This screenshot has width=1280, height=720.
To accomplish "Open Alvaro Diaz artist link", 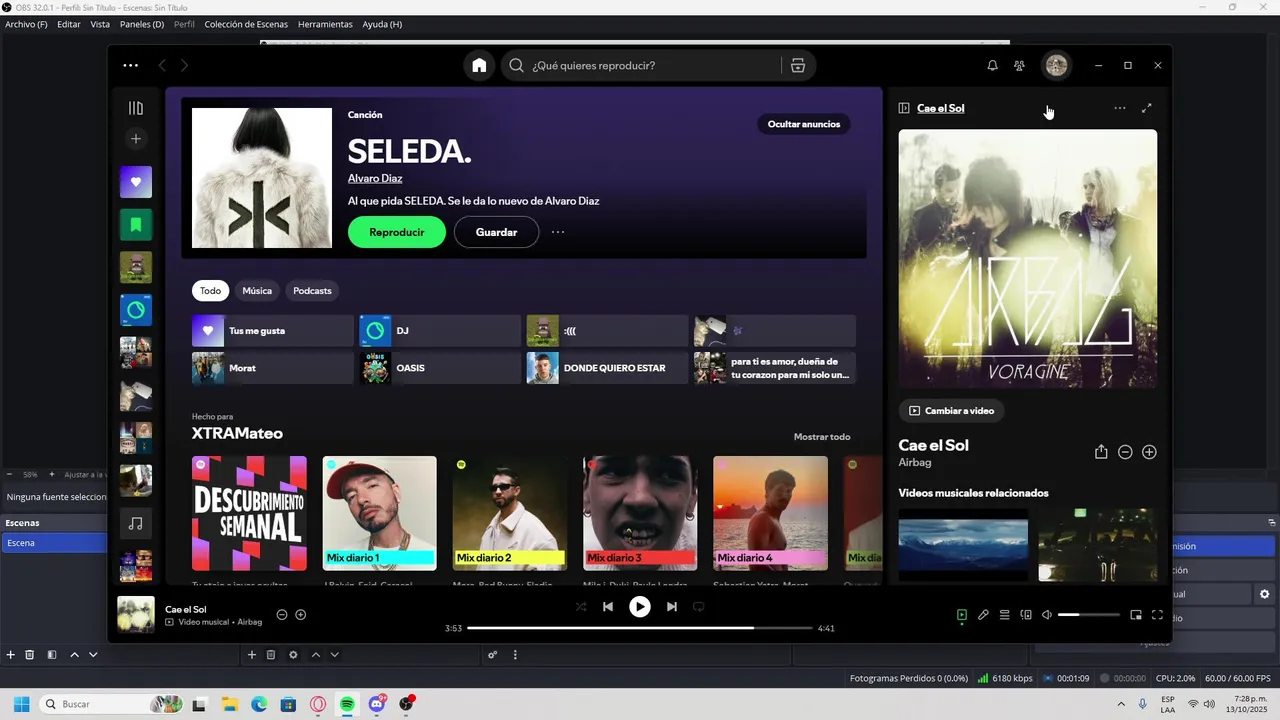I will (x=375, y=178).
